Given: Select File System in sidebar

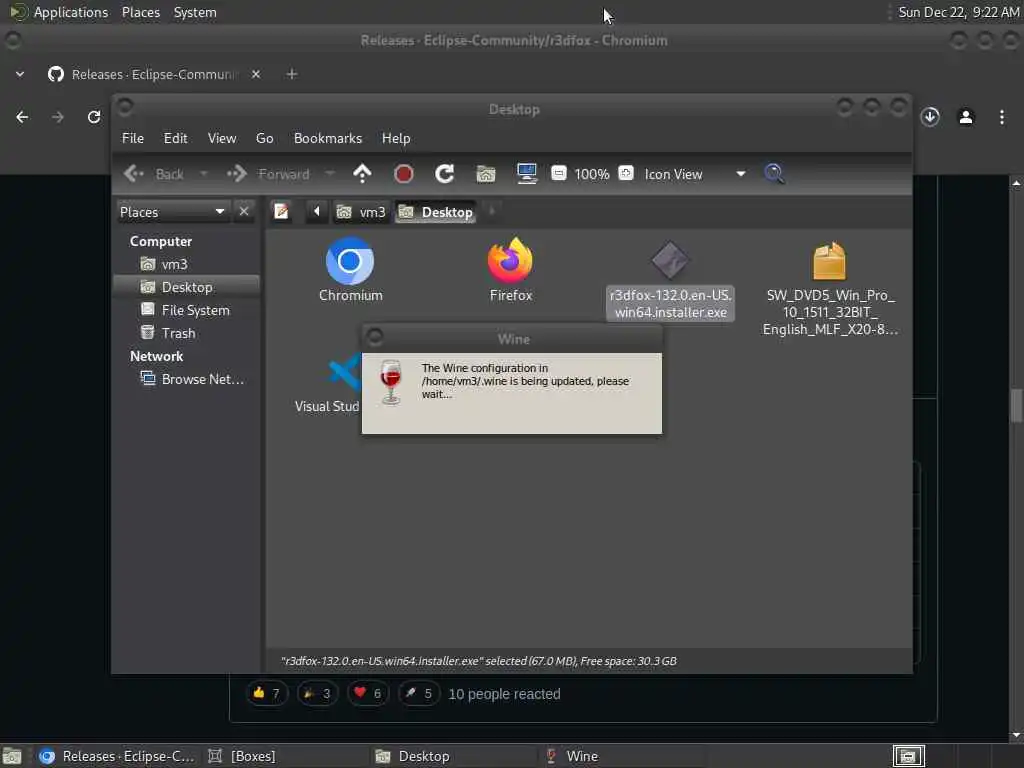Looking at the screenshot, I should pyautogui.click(x=186, y=310).
